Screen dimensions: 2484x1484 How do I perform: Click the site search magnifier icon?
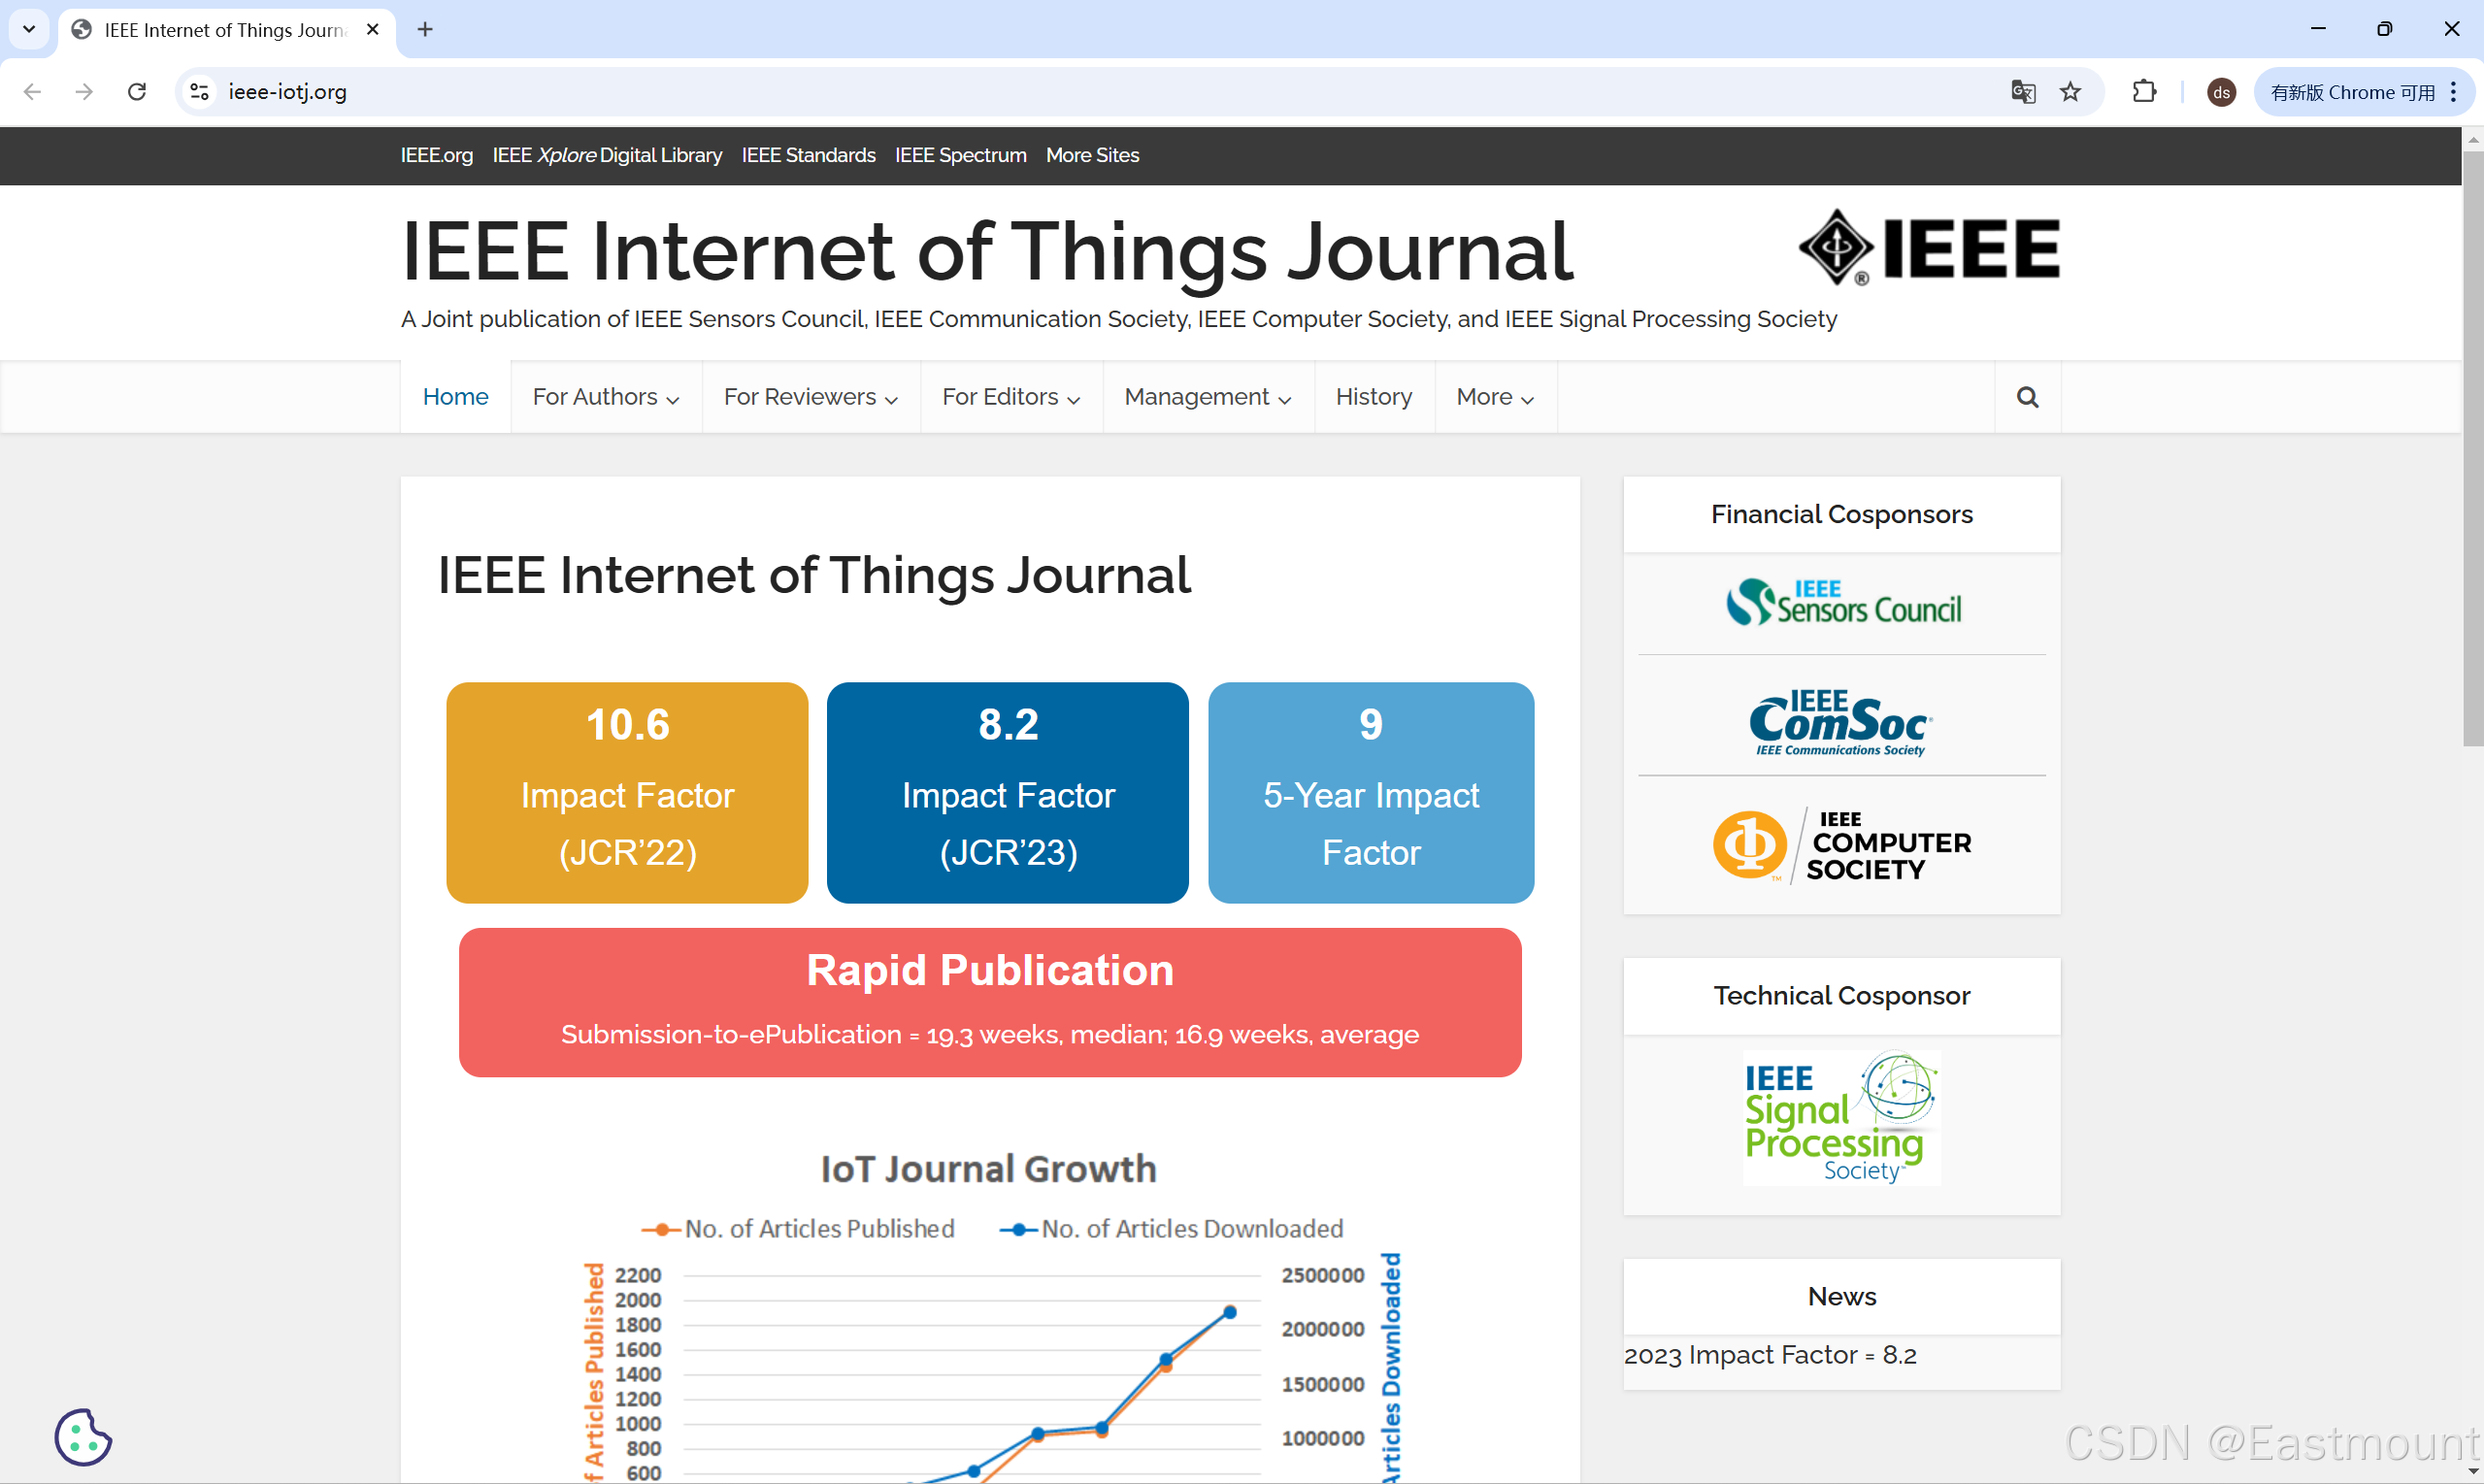coord(2027,397)
